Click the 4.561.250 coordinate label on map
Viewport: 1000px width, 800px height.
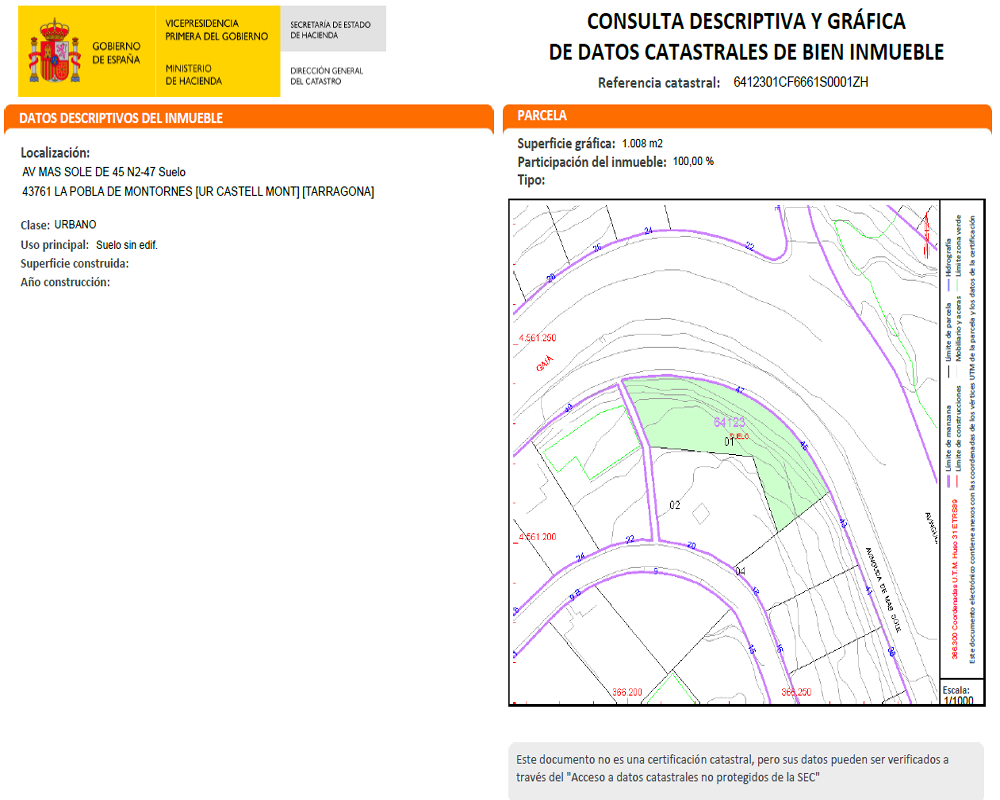pyautogui.click(x=535, y=338)
